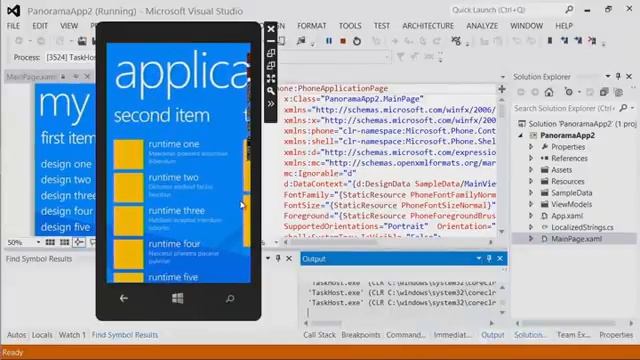
Task: Expand the ViewModels folder
Action: pyautogui.click(x=531, y=204)
